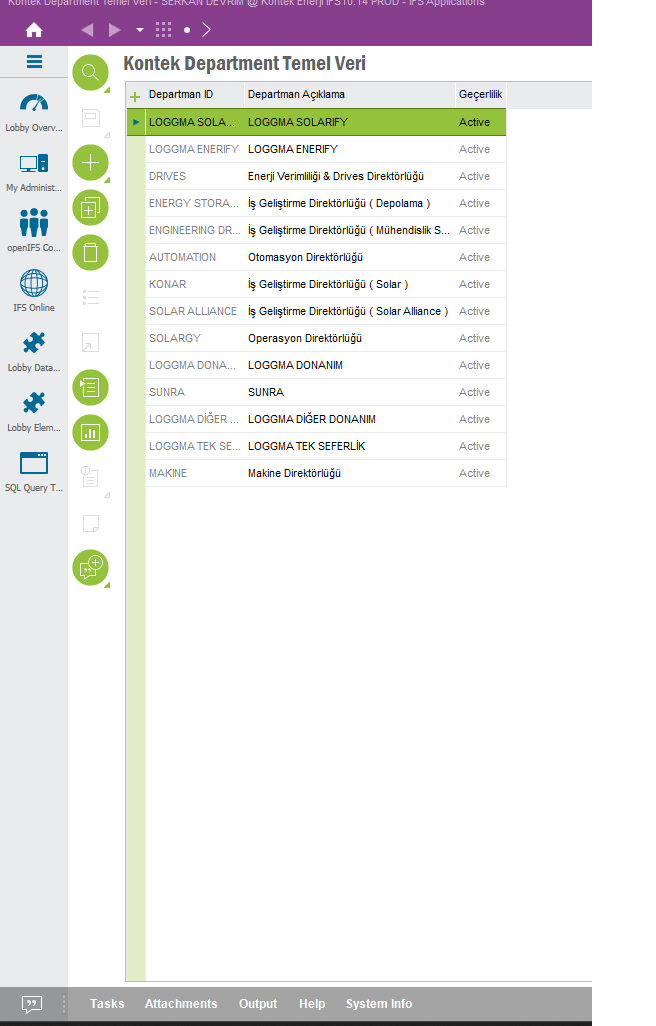Click the greyed info document icon
656x1026 pixels.
pos(90,476)
